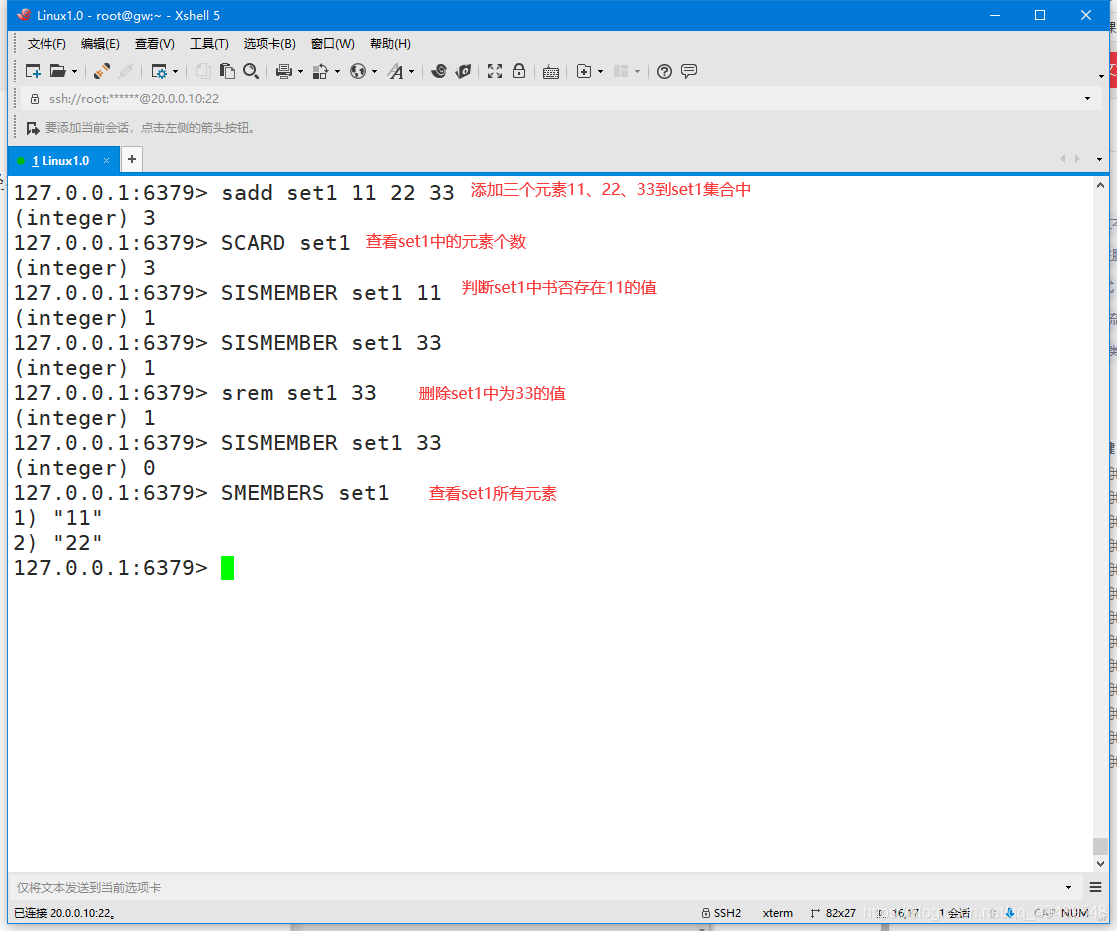Click the tab scroll left arrow
Viewport: 1117px width, 931px height.
point(1062,159)
